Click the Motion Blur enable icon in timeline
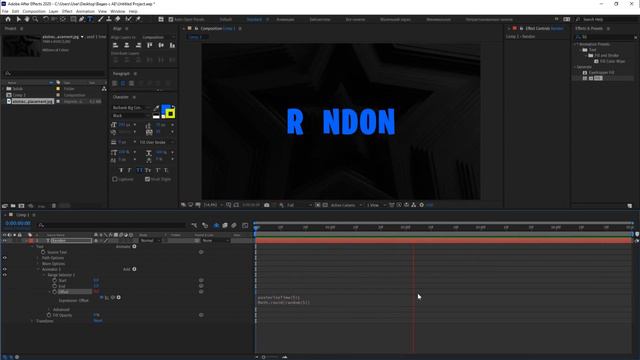The image size is (640, 360). tap(234, 225)
